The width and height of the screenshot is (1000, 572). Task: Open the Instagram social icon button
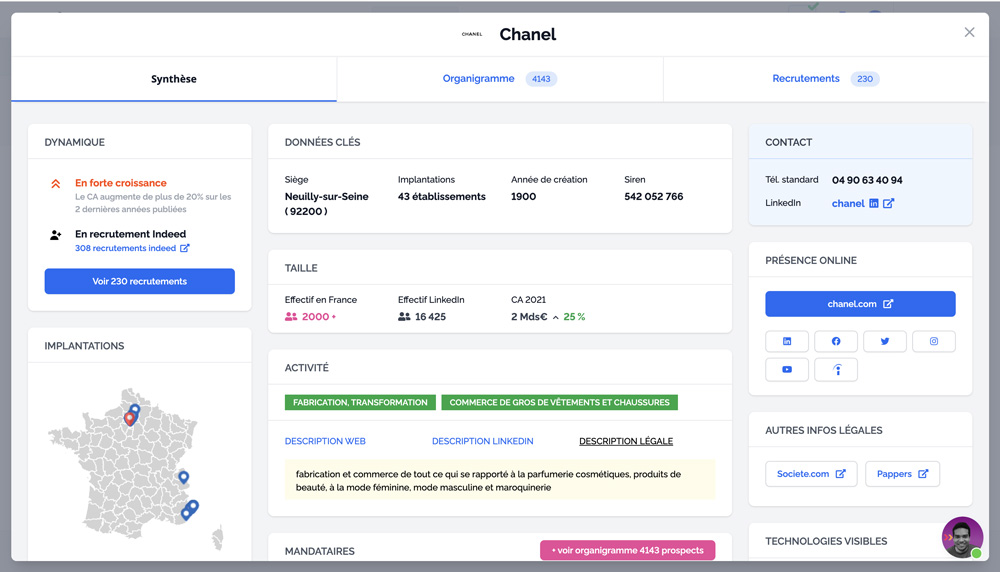point(934,341)
